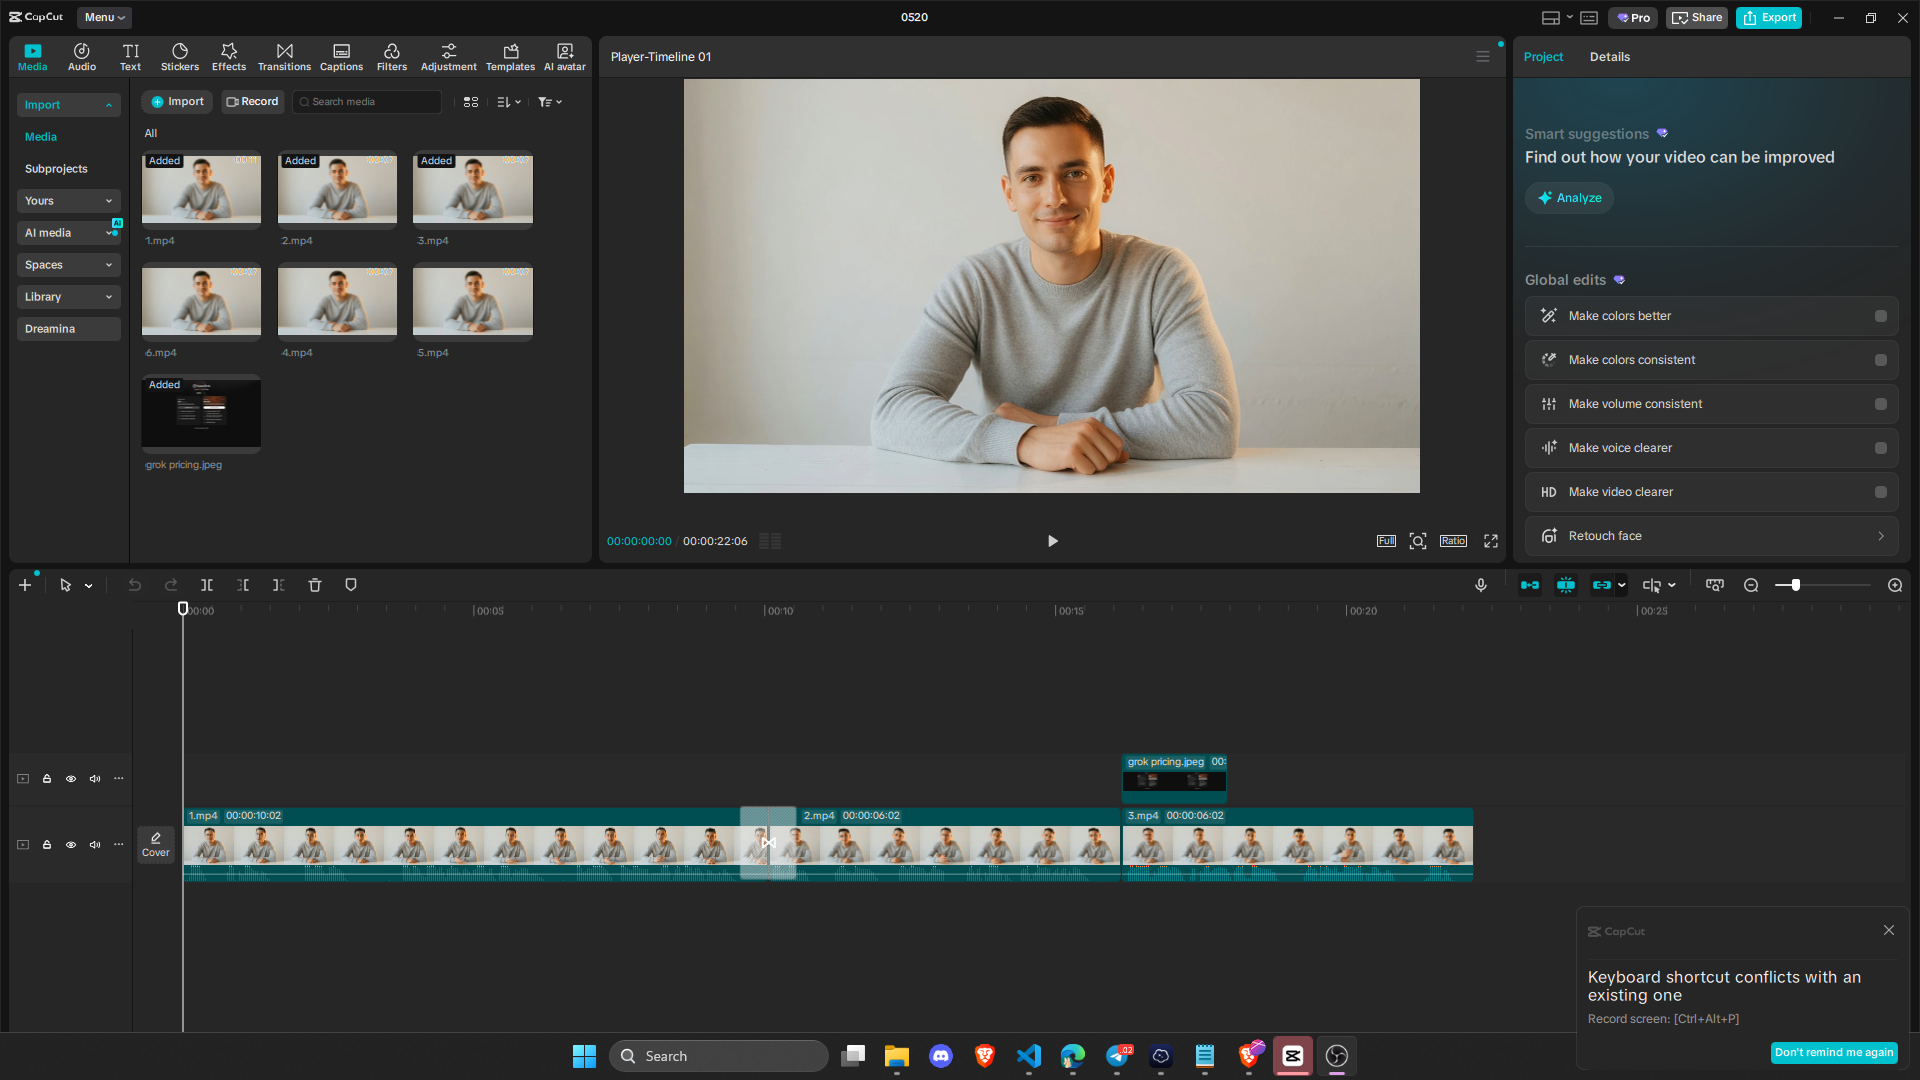
Task: Open the Media top tab
Action: point(33,57)
